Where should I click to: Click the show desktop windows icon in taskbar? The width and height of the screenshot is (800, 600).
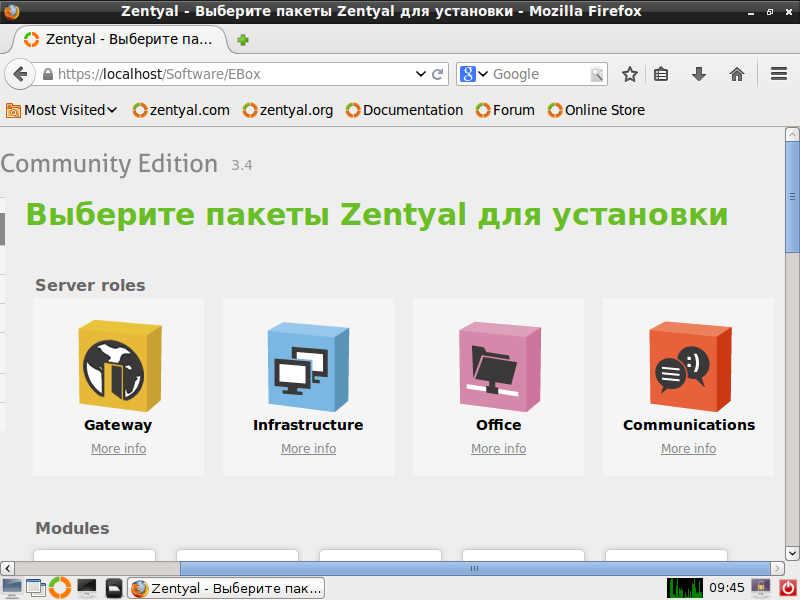click(x=35, y=588)
